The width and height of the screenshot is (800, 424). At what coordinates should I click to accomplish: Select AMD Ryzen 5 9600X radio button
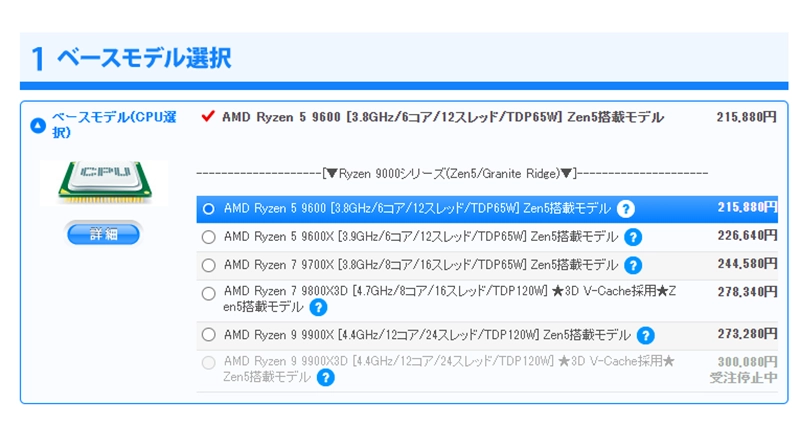pos(208,237)
